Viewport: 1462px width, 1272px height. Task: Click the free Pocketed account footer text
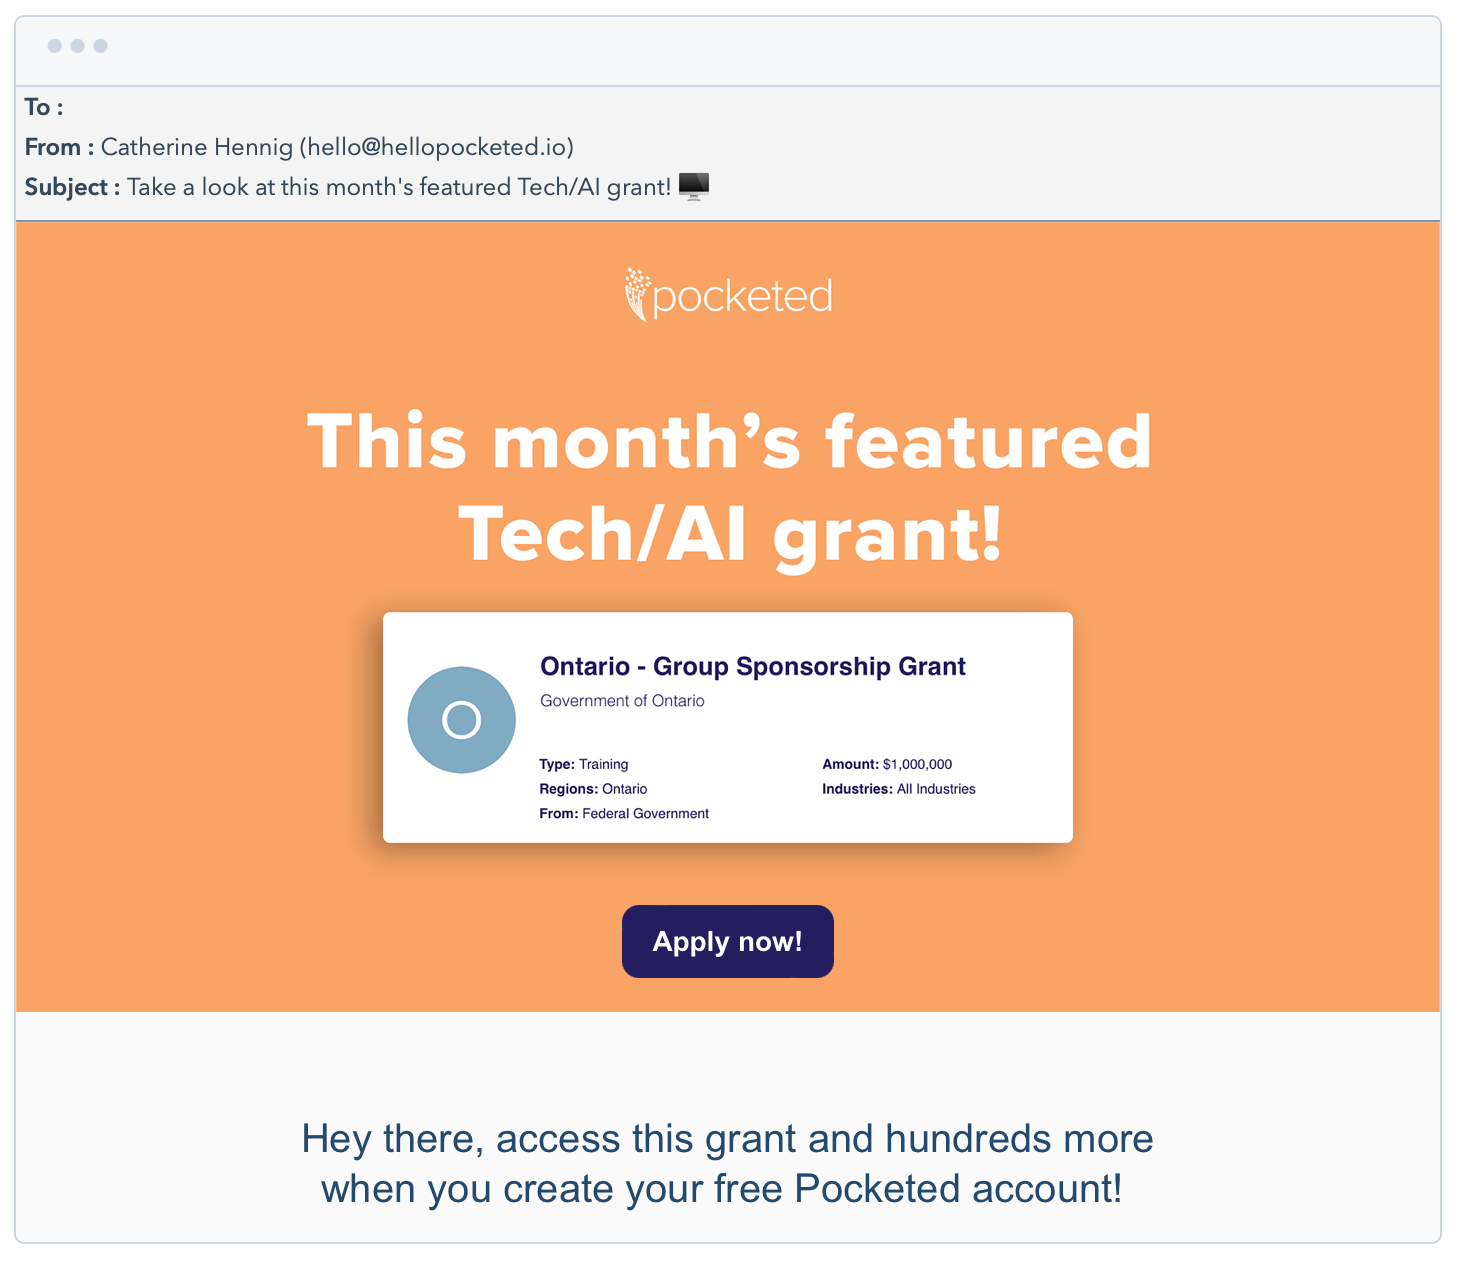727,1164
